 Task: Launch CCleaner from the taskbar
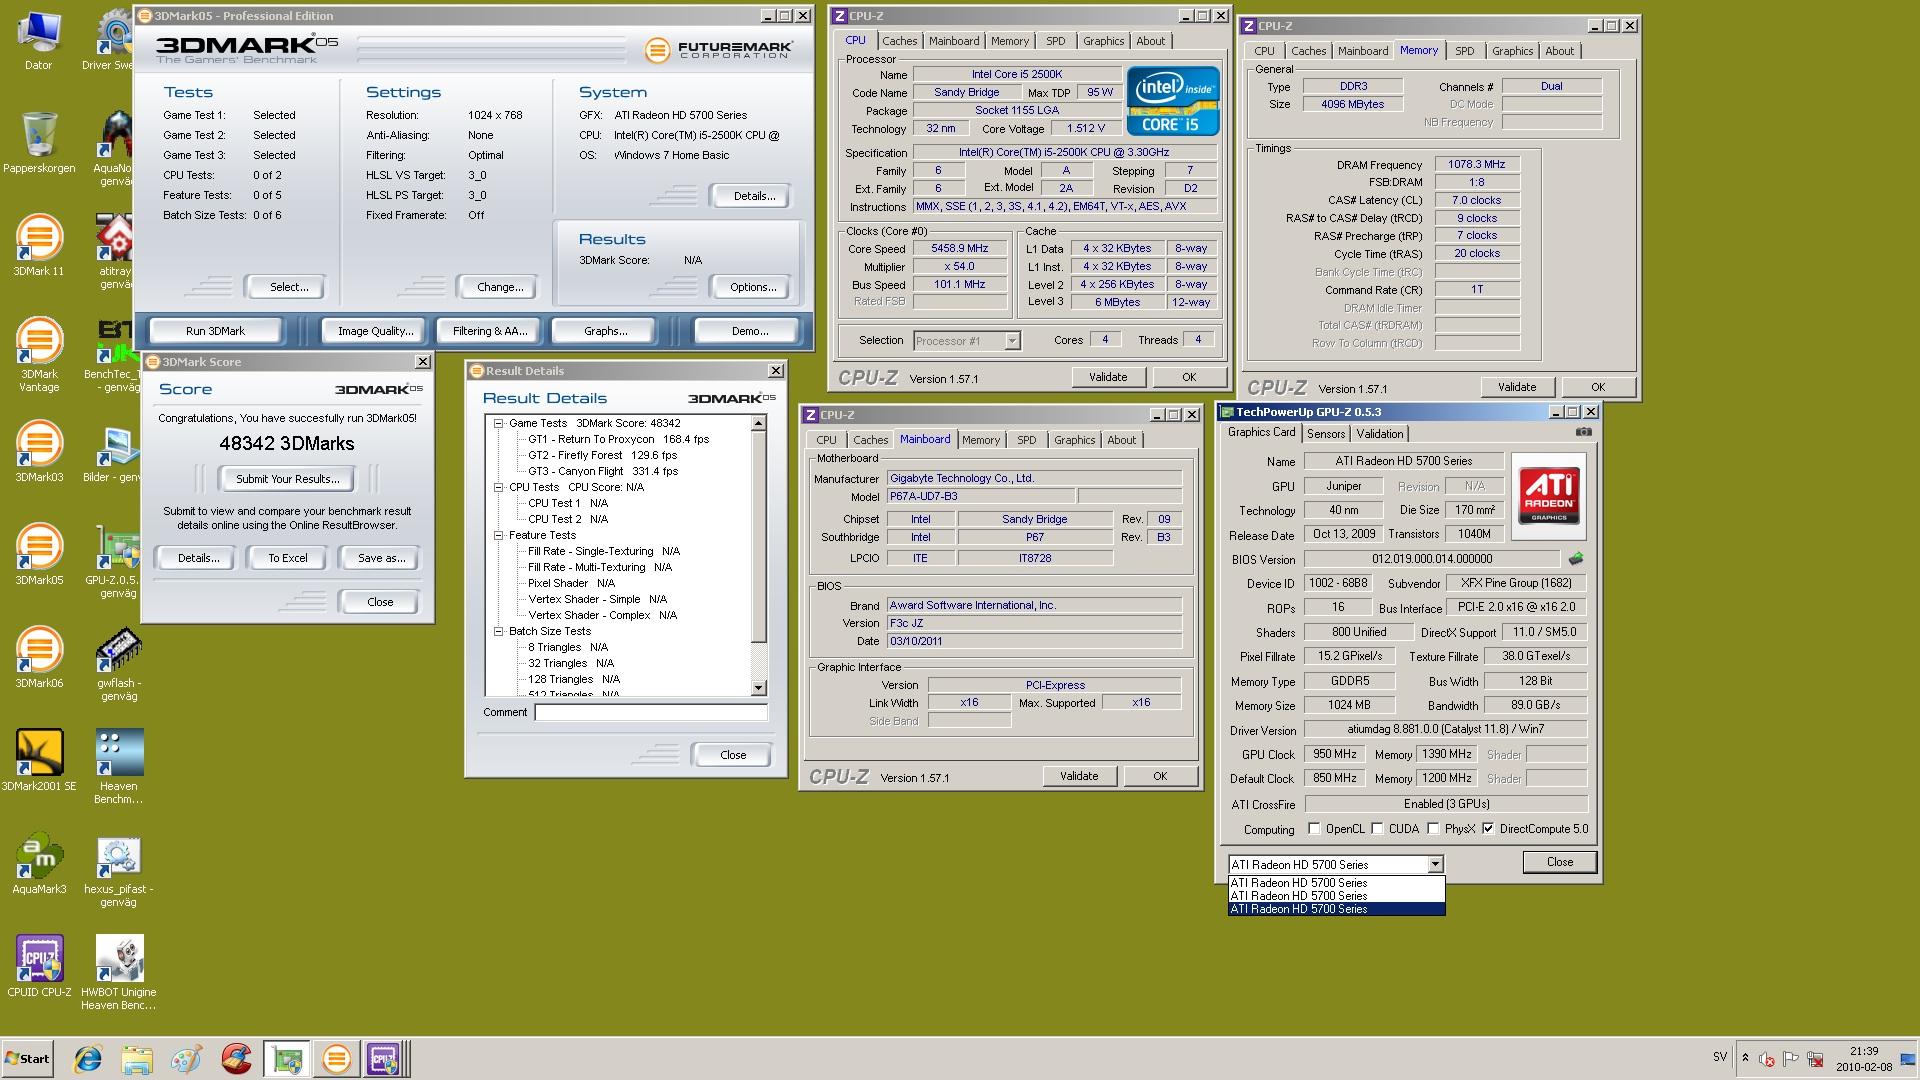point(236,1058)
